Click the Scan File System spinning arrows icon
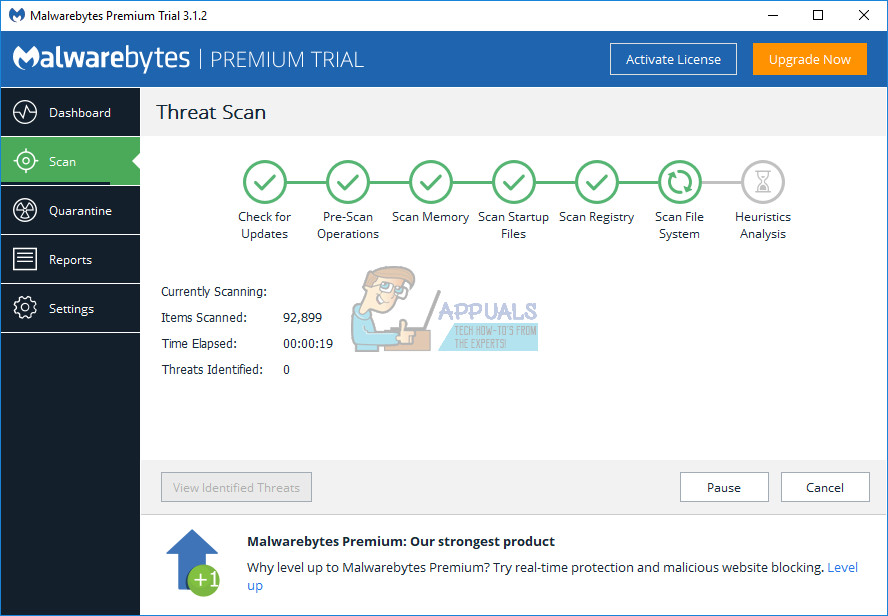The width and height of the screenshot is (888, 616). [680, 182]
